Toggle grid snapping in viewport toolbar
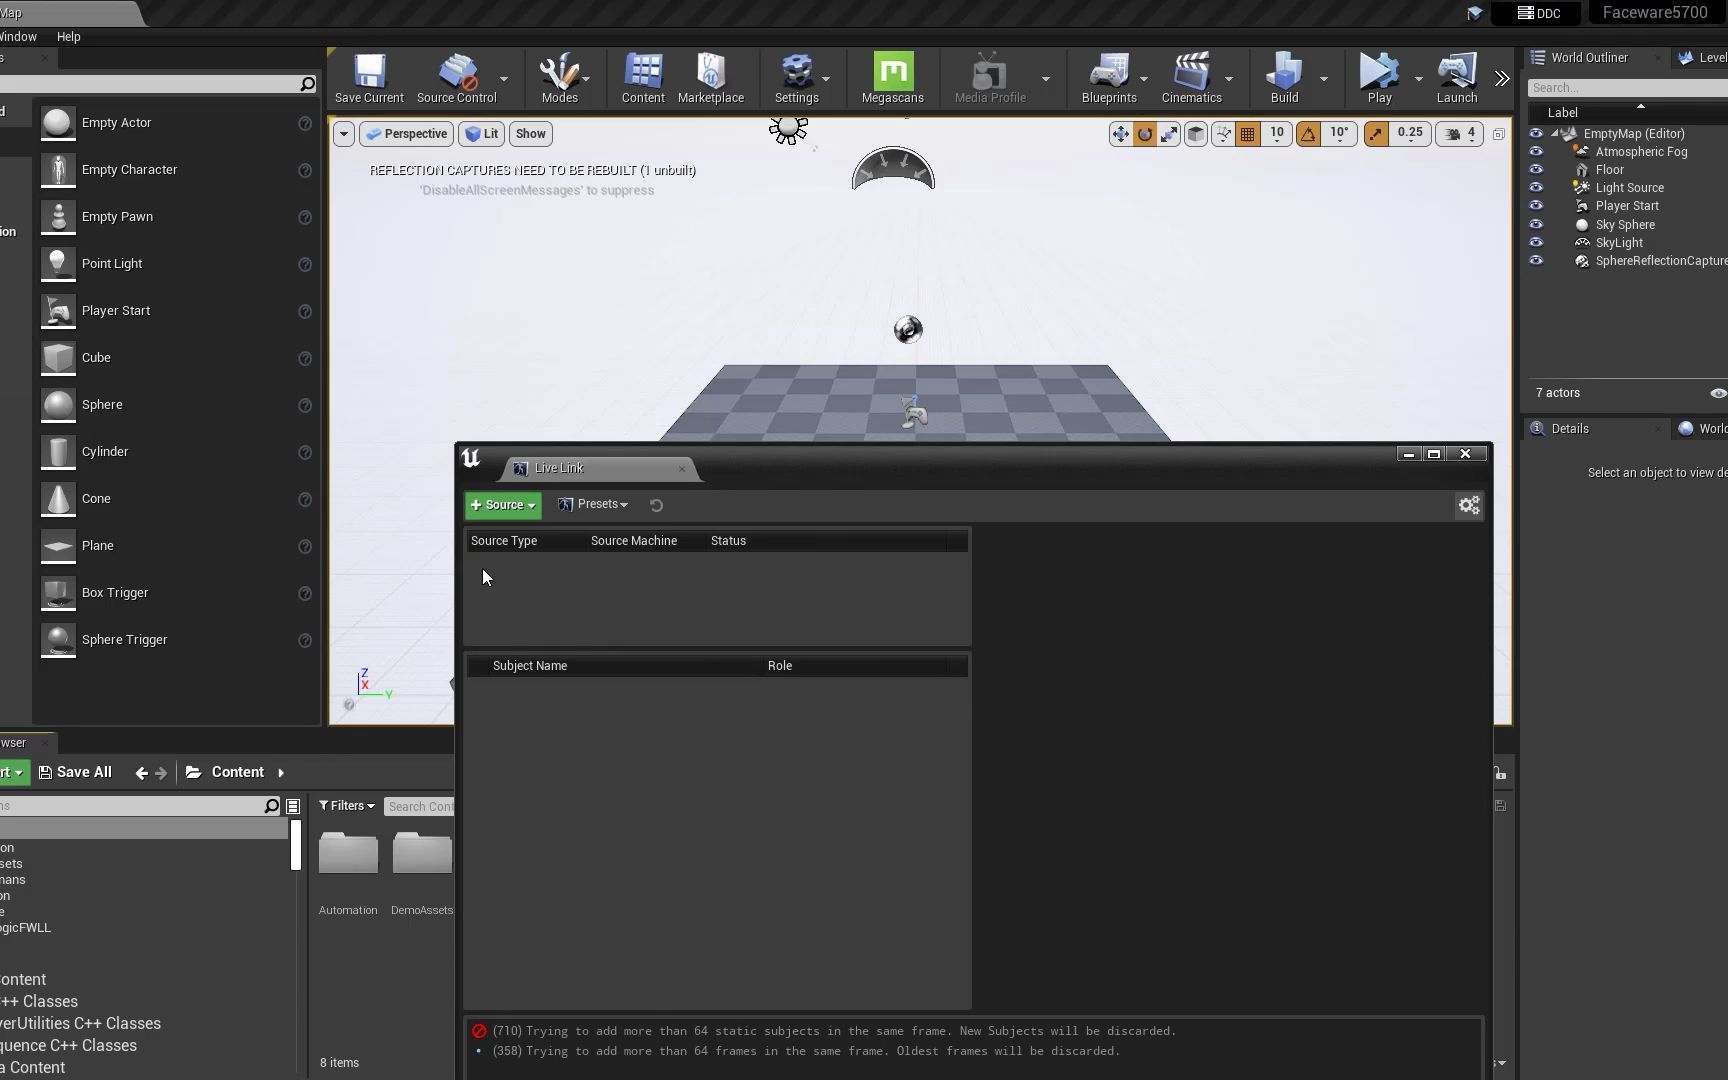Viewport: 1728px width, 1080px height. click(1246, 133)
